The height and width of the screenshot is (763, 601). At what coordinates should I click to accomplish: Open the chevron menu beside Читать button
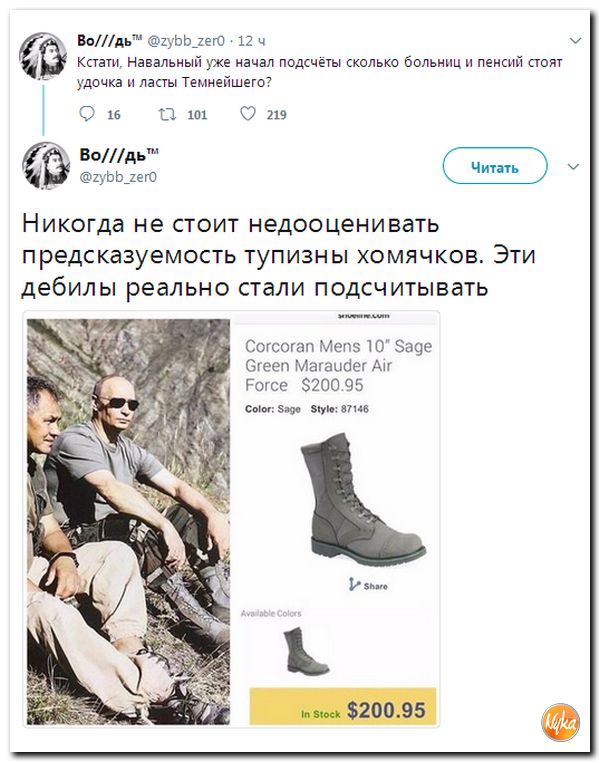(573, 167)
